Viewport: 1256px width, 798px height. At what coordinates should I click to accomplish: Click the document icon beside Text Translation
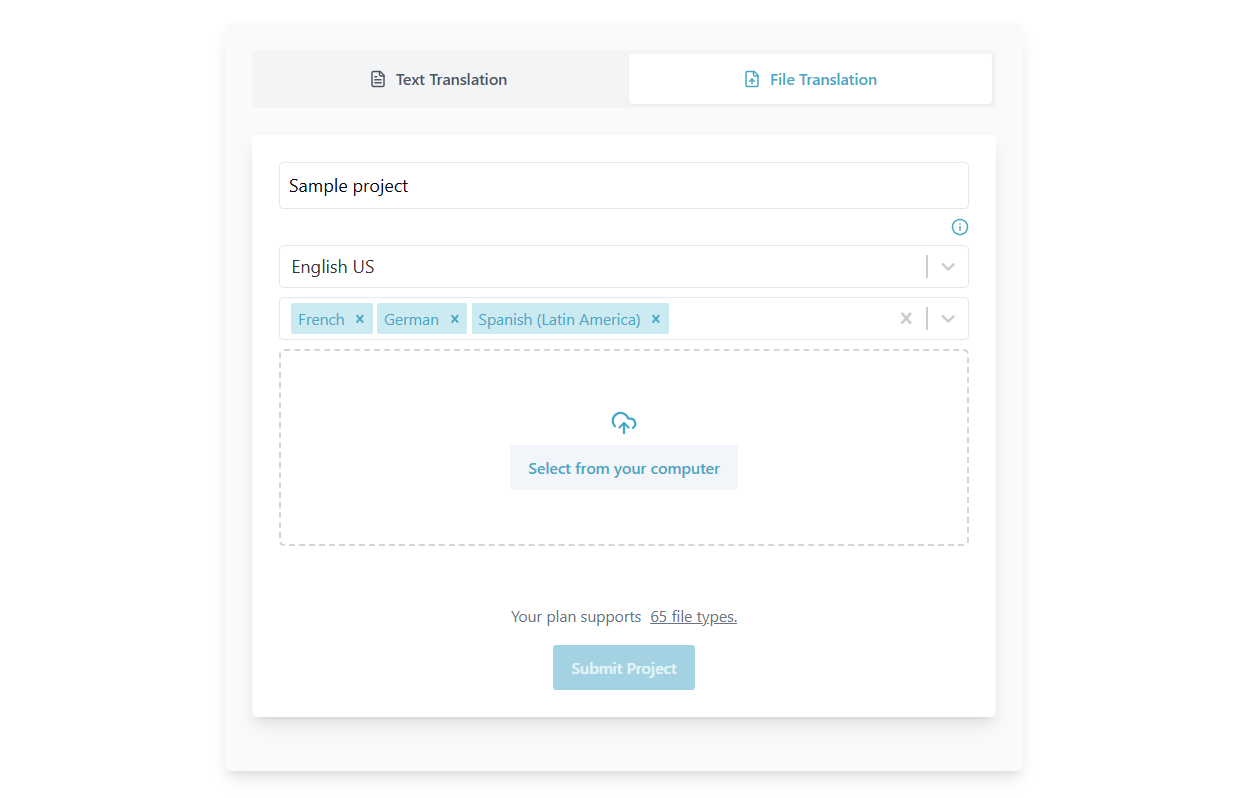tap(377, 78)
